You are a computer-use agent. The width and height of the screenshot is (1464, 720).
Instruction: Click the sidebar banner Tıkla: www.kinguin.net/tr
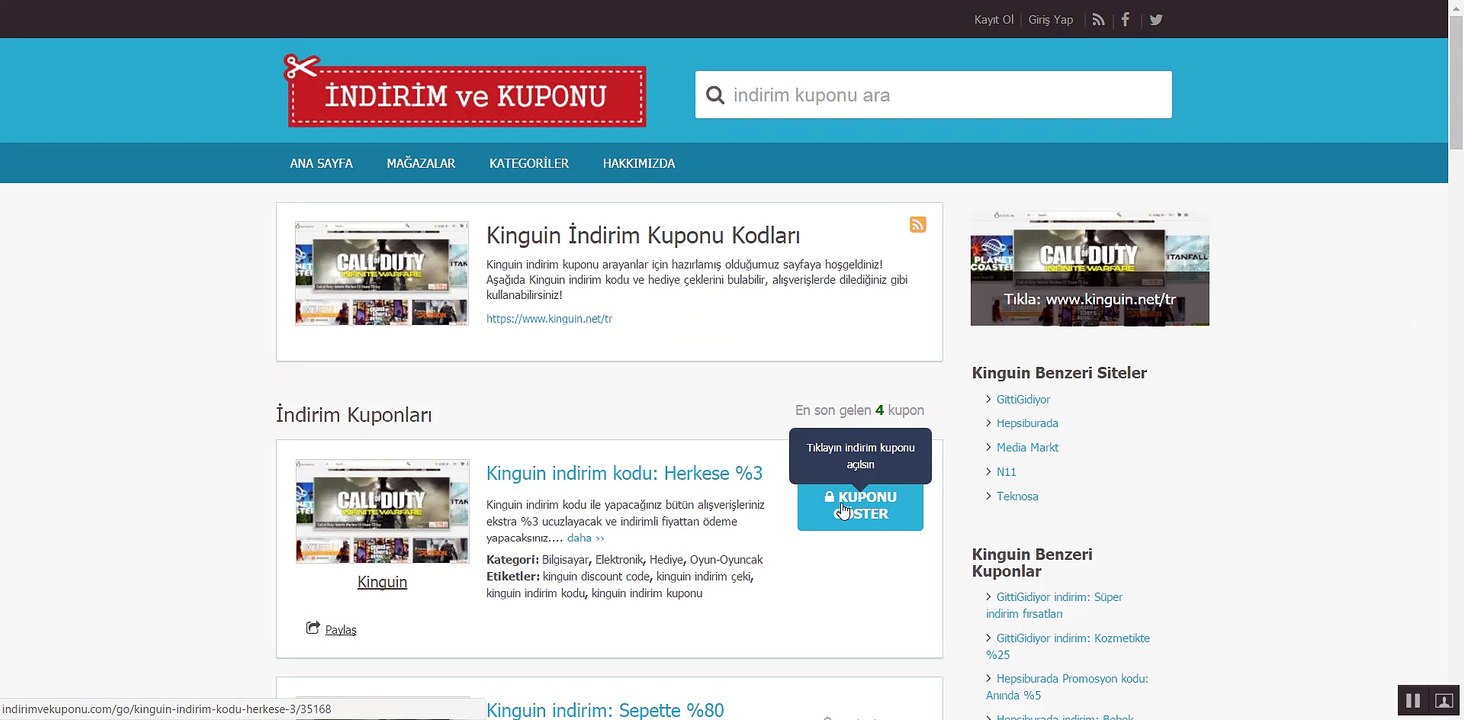[1090, 268]
